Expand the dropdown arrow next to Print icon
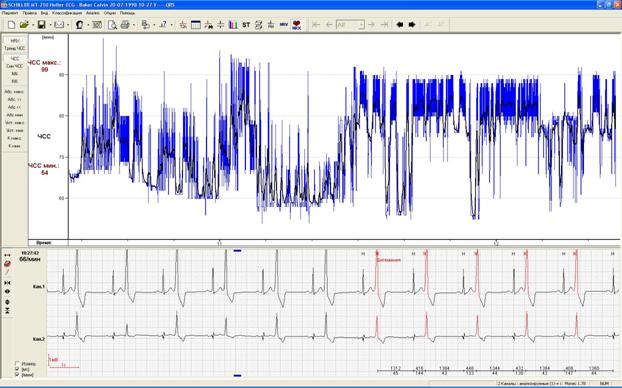 tap(133, 25)
